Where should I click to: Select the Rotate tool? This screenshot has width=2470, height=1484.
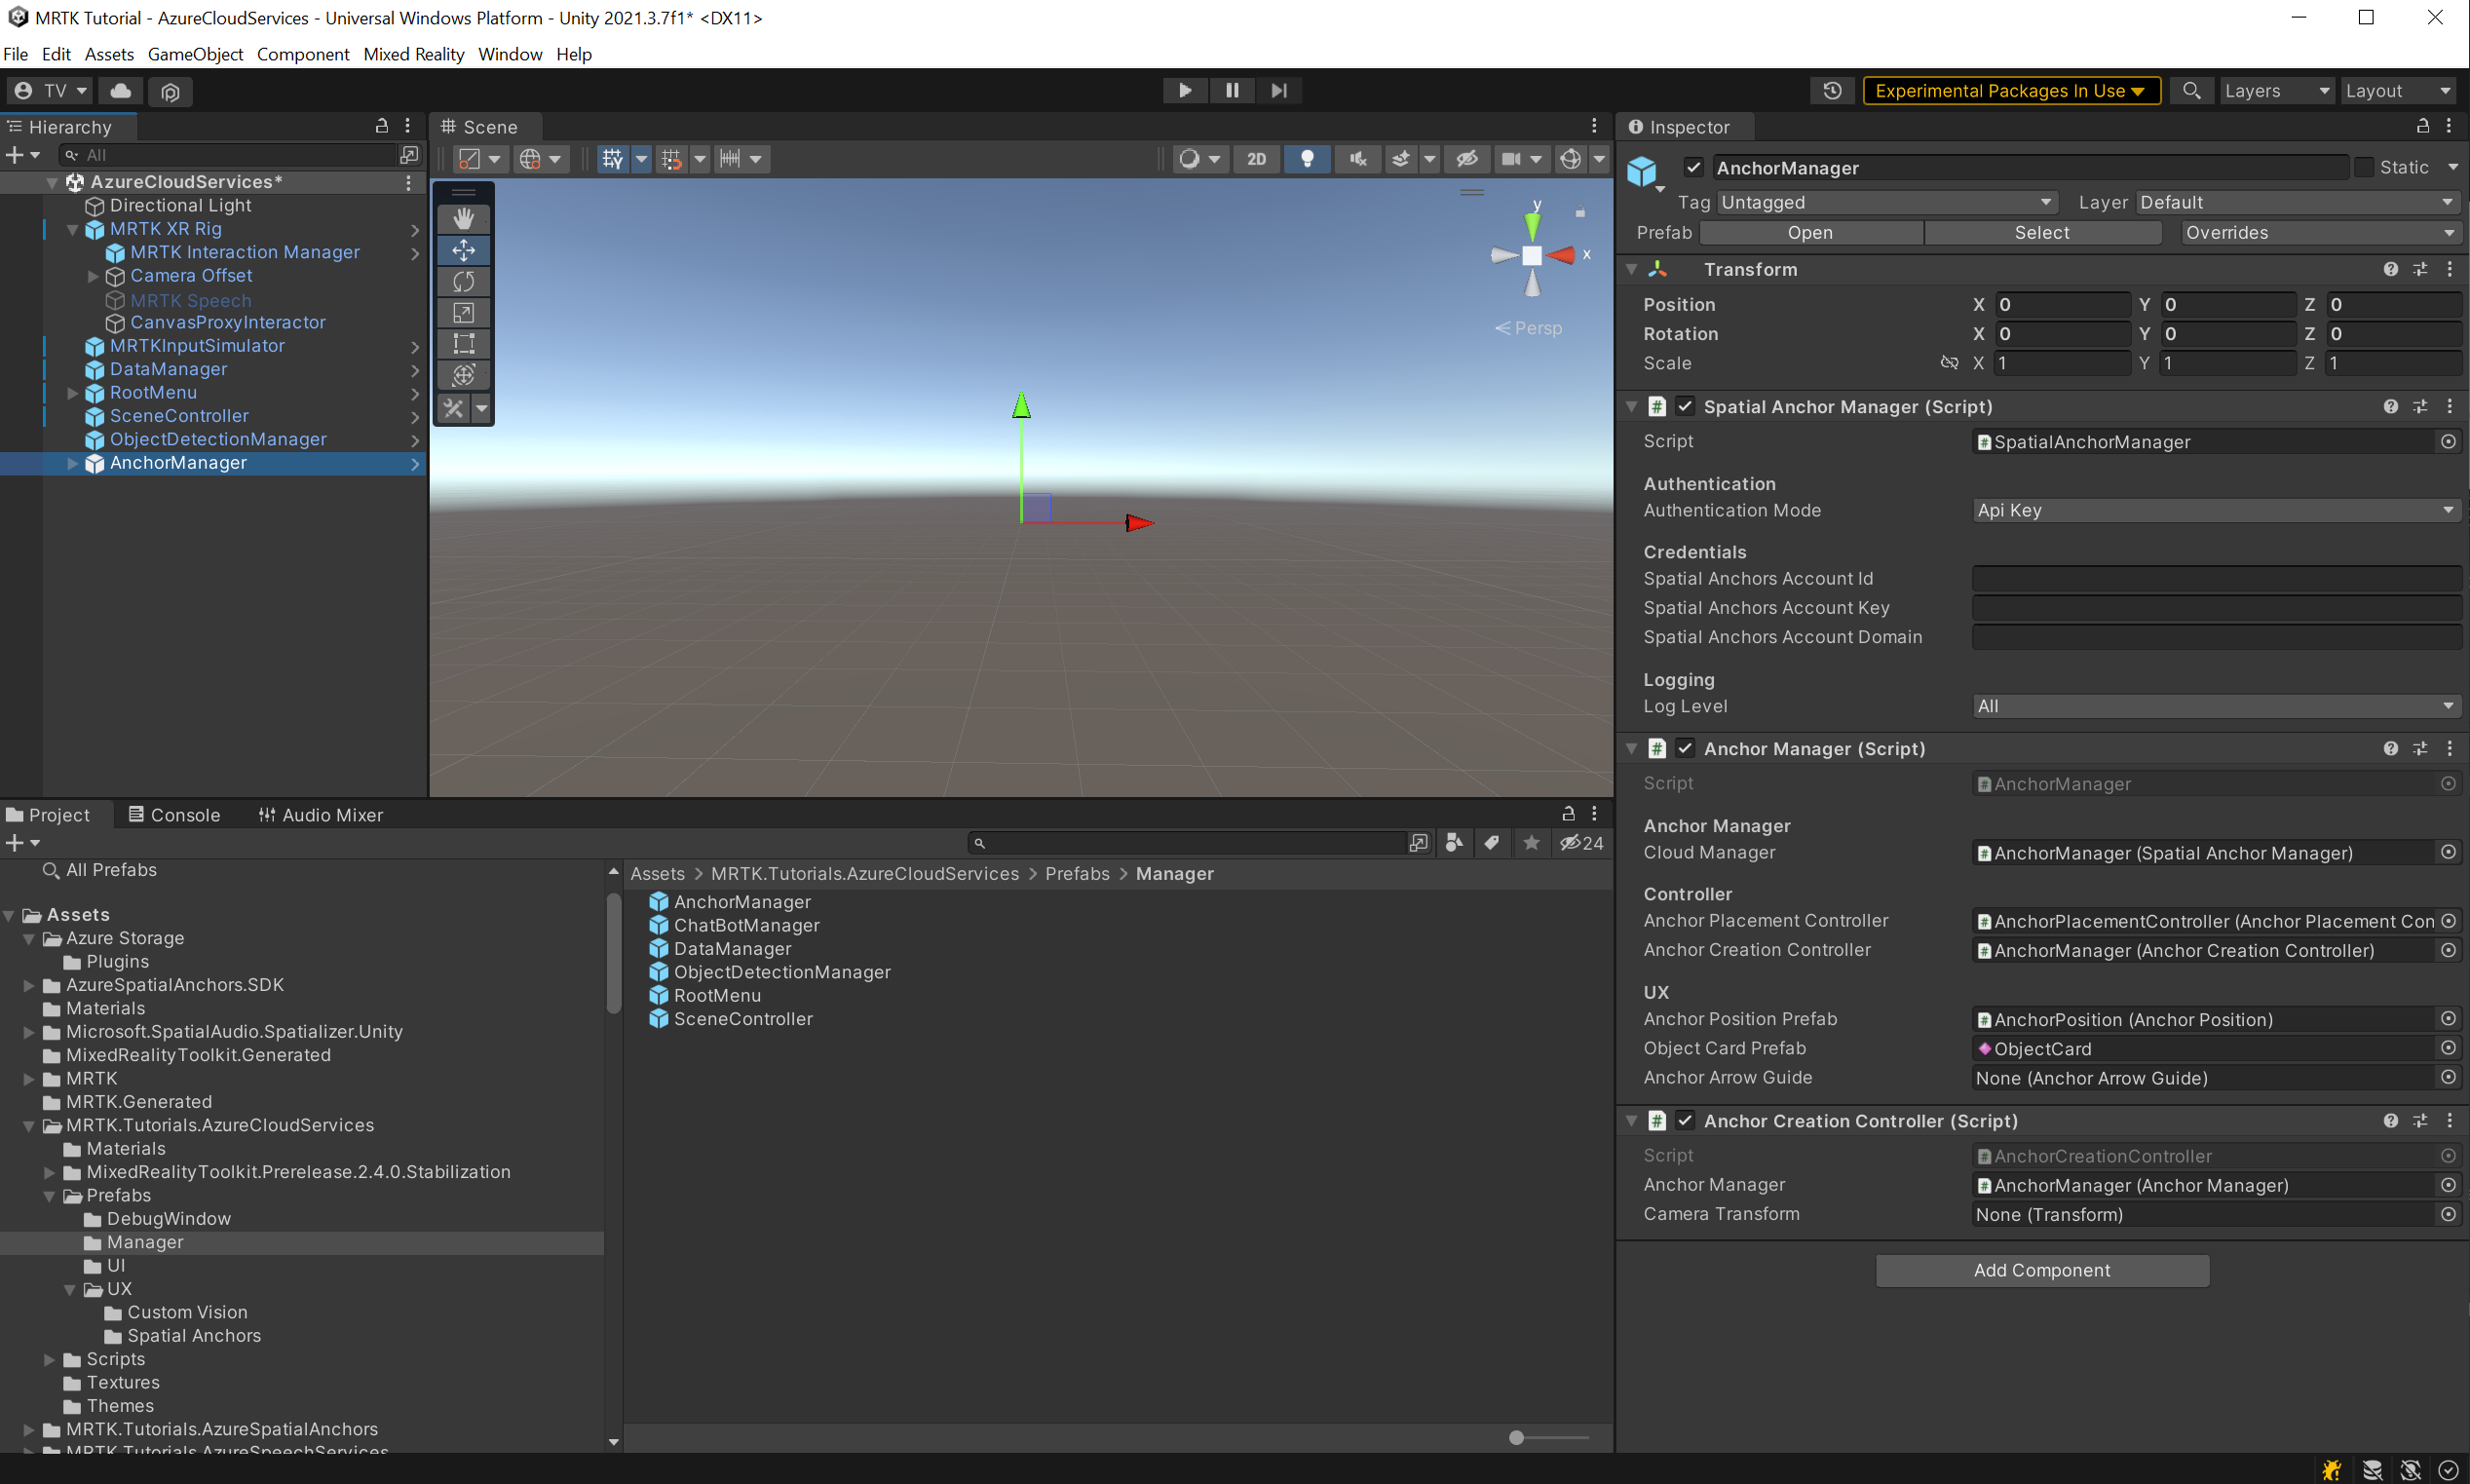click(x=463, y=281)
